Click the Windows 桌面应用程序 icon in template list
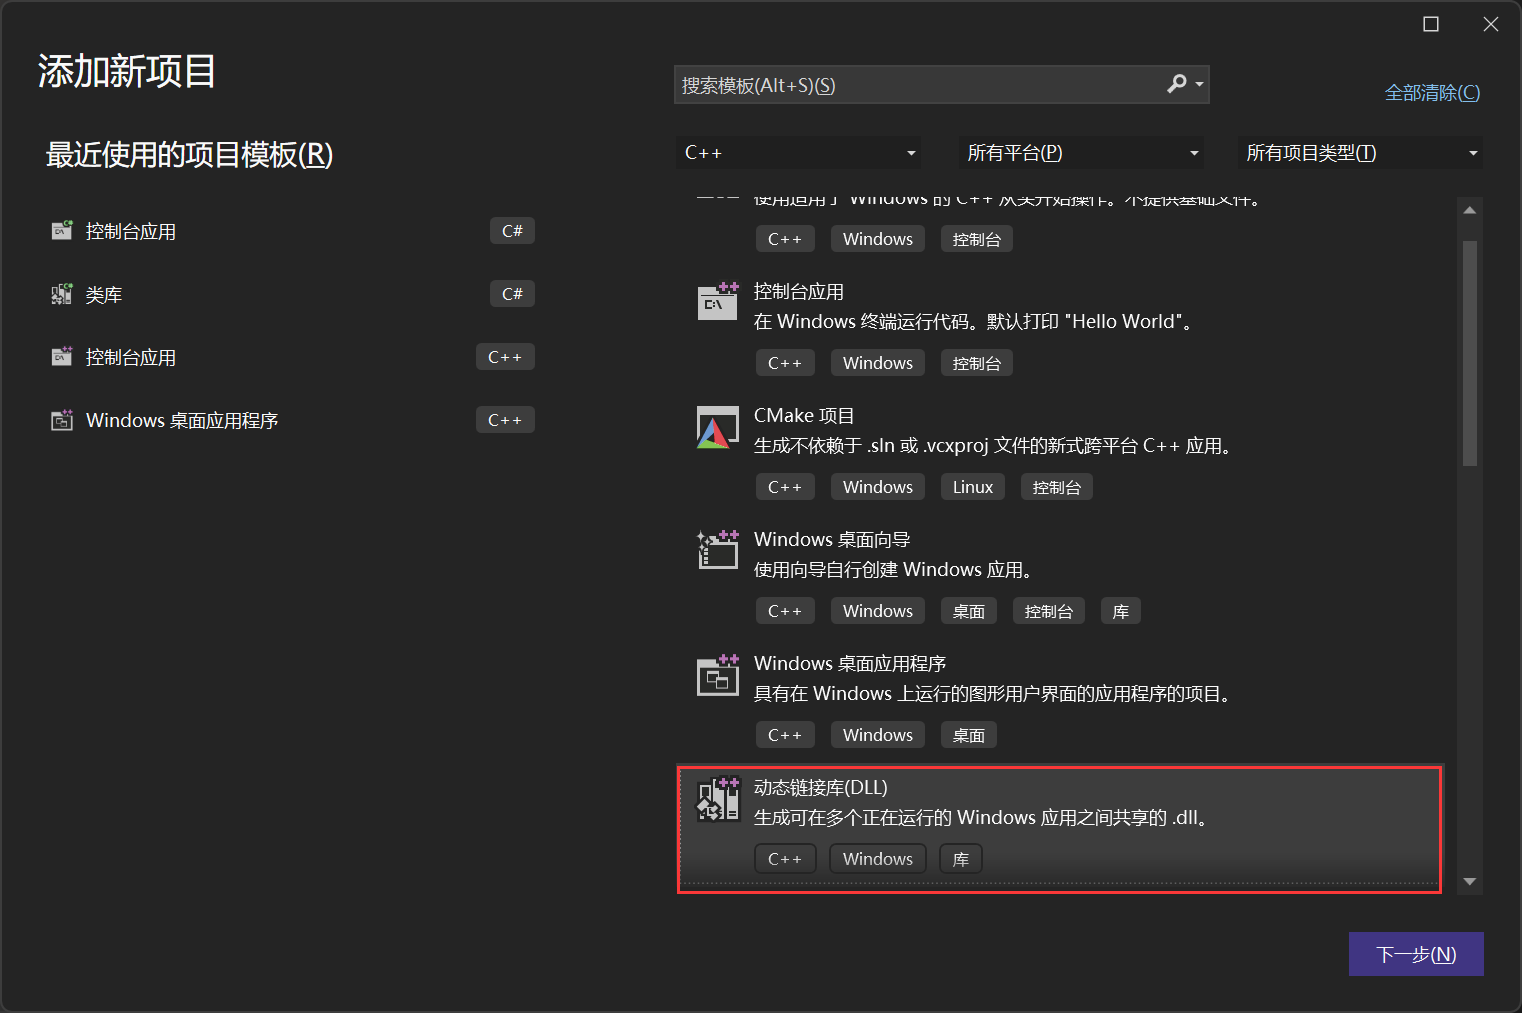This screenshot has height=1013, width=1522. pyautogui.click(x=717, y=675)
